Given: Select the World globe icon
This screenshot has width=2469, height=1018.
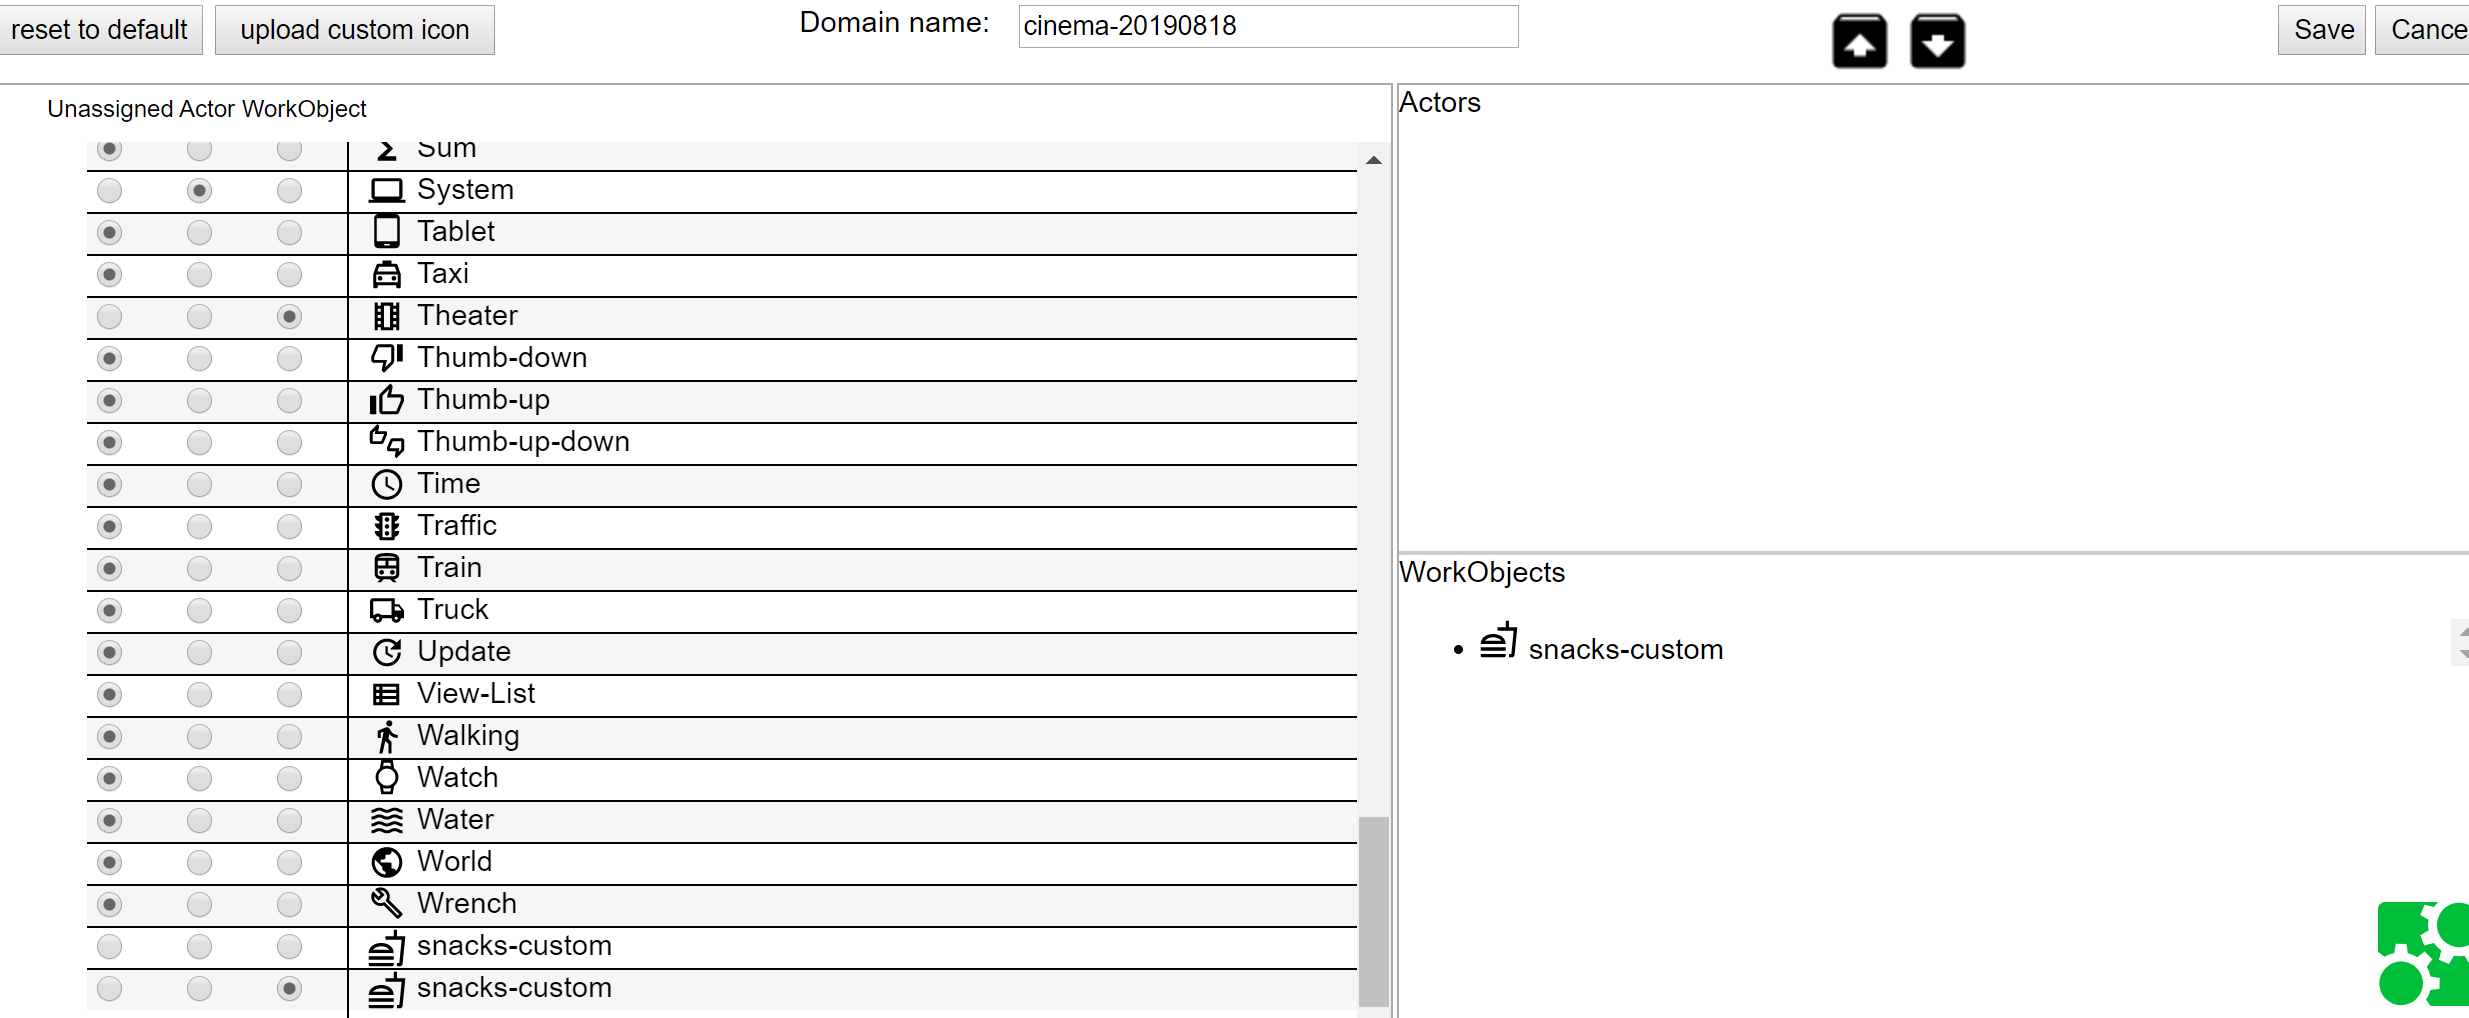Looking at the screenshot, I should click(x=386, y=861).
